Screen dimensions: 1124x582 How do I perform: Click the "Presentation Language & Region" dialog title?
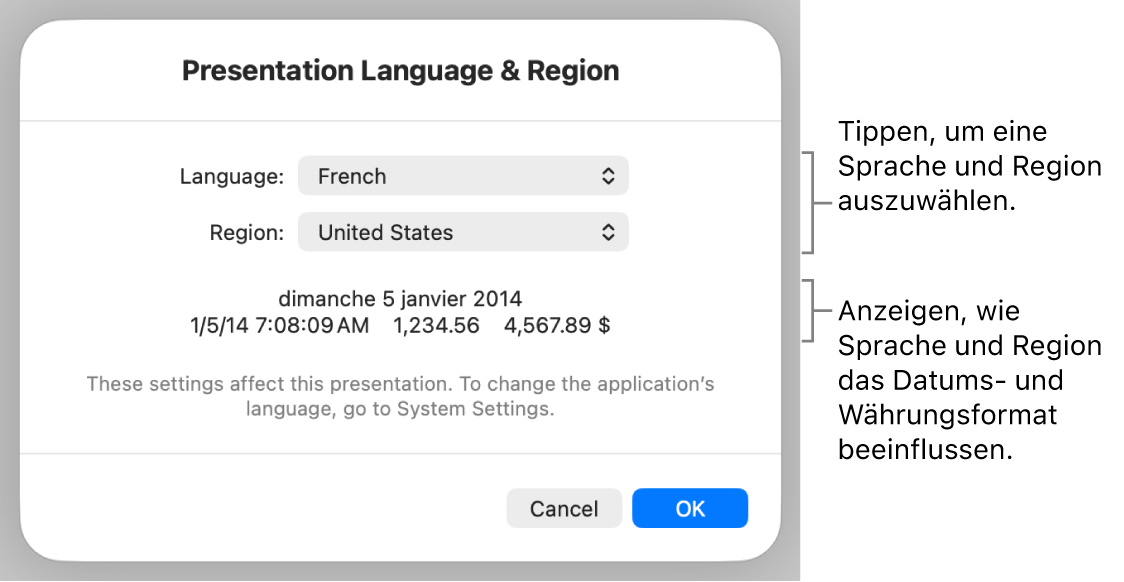coord(400,71)
